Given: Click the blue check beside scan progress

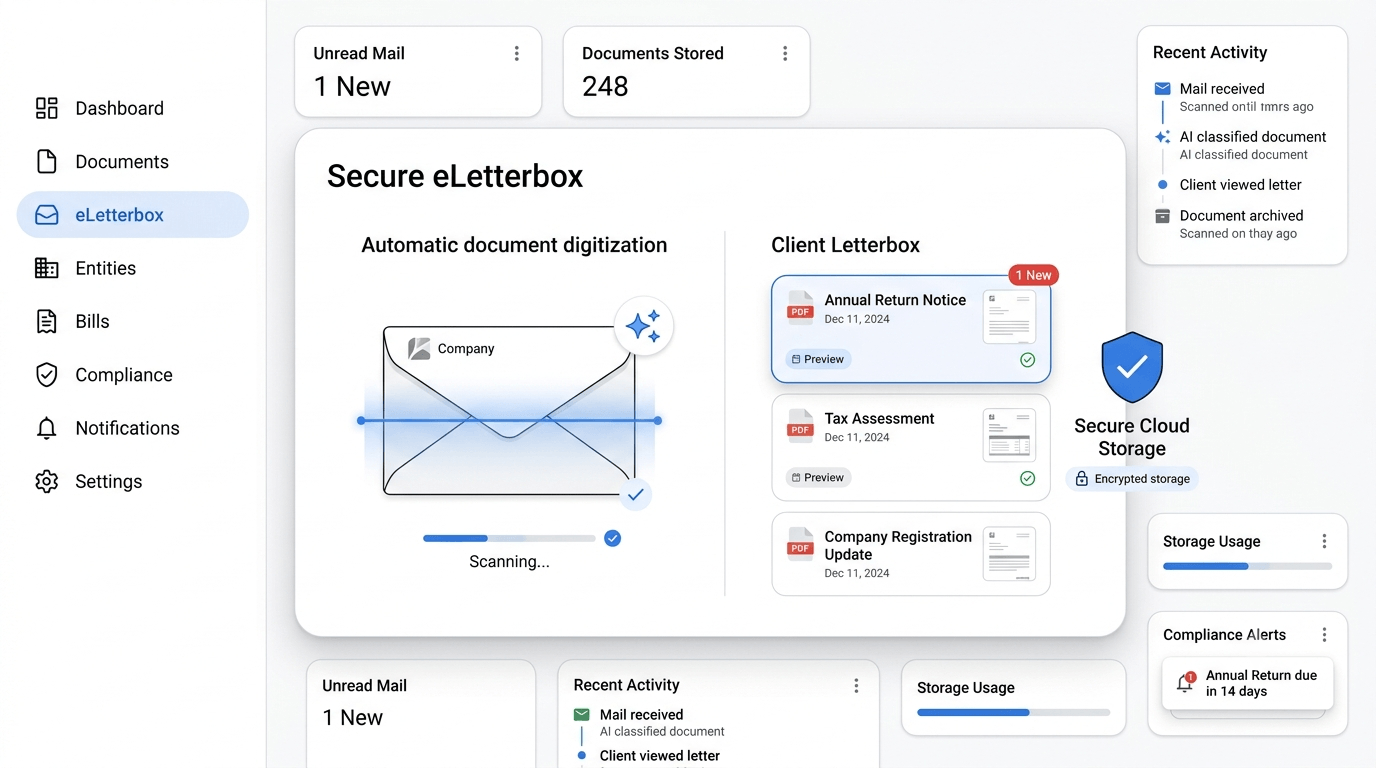Looking at the screenshot, I should tap(613, 538).
